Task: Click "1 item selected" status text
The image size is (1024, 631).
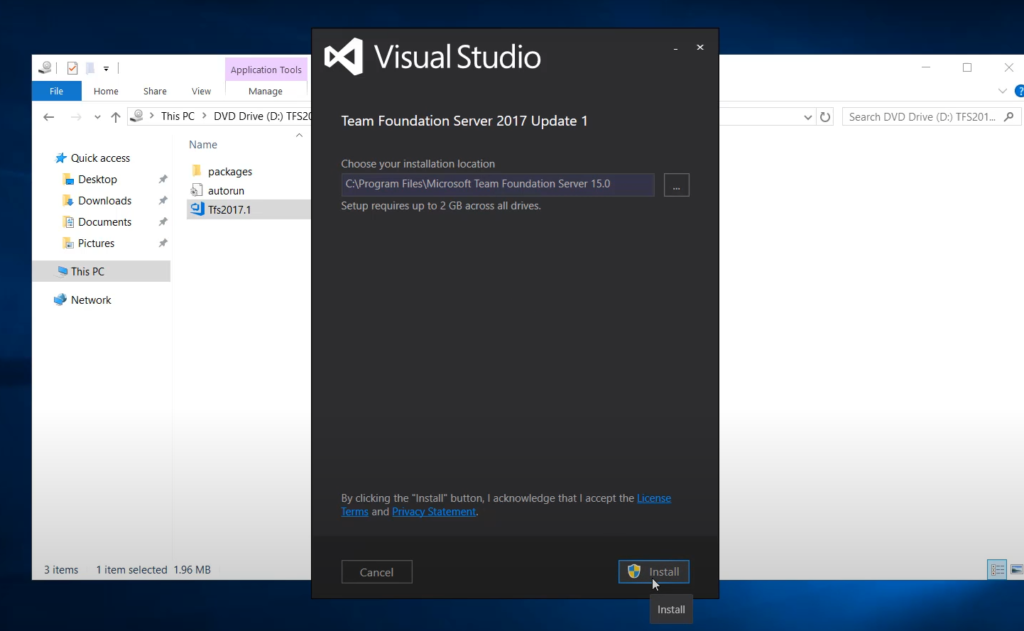Action: click(131, 570)
